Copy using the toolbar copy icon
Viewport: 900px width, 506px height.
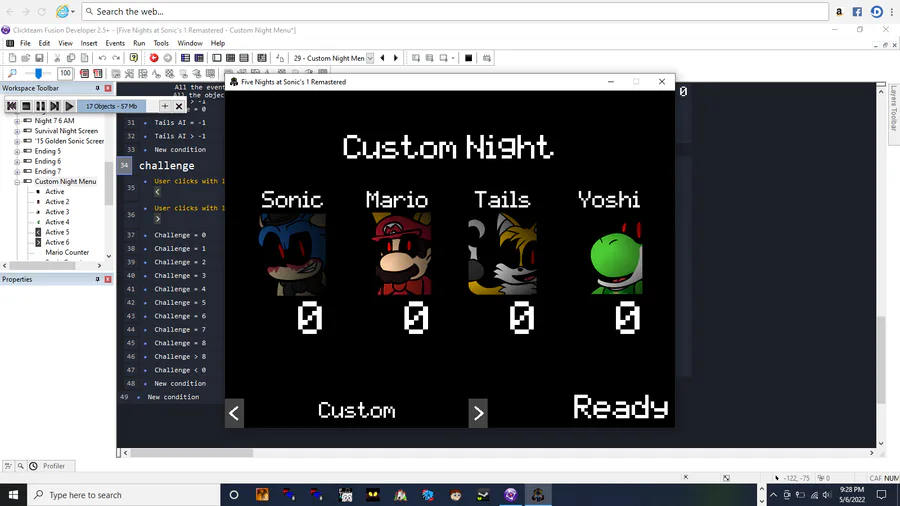click(71, 58)
